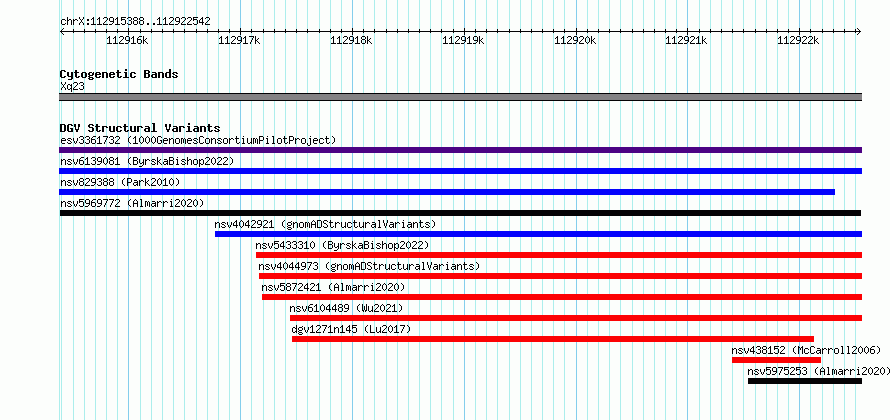
Task: Open dgv1271n145 (Lu2017) label
Action: tap(351, 329)
